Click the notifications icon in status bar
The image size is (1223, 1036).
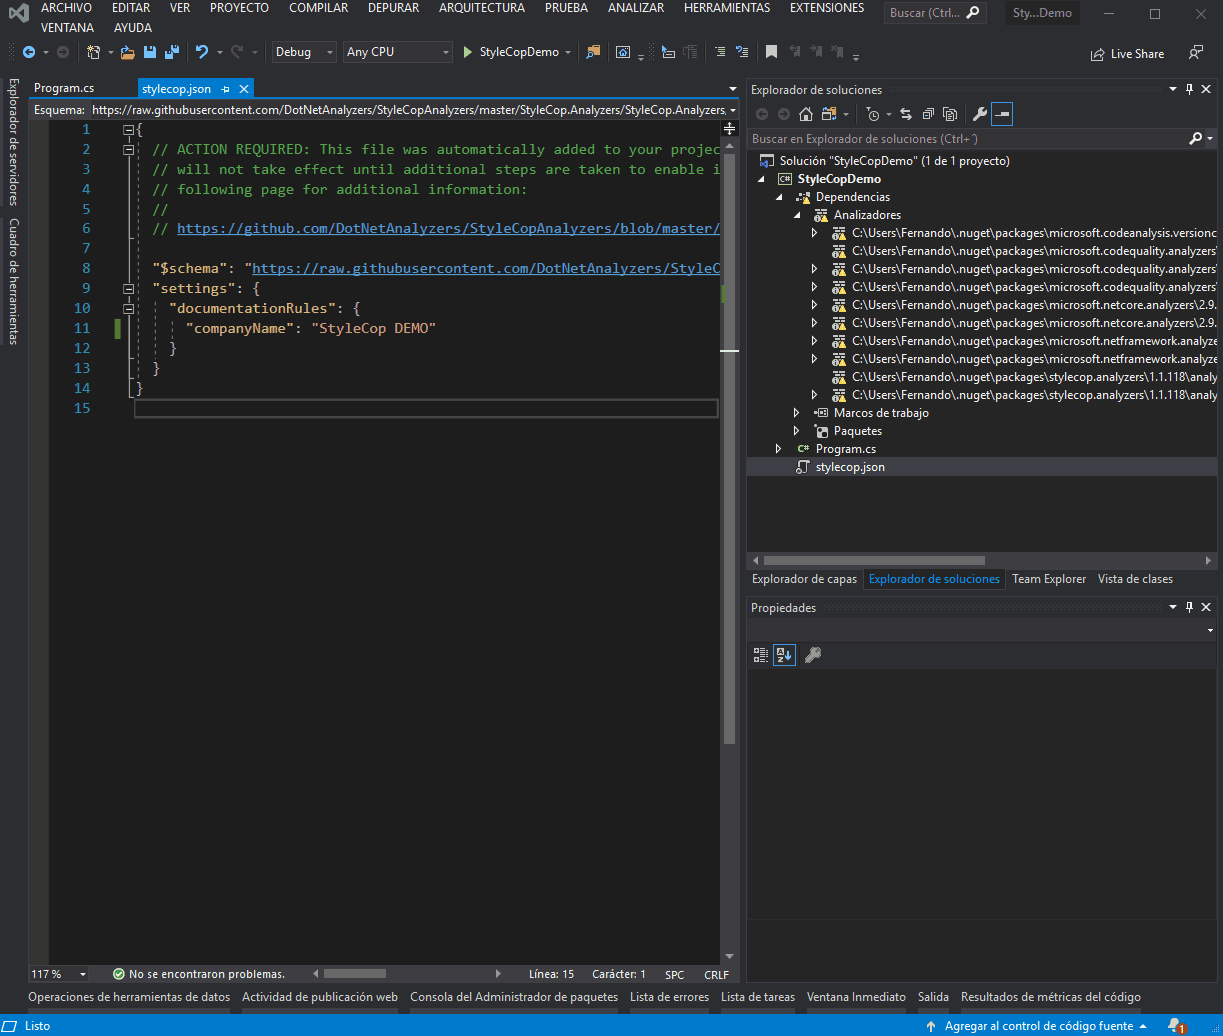pos(1176,1026)
